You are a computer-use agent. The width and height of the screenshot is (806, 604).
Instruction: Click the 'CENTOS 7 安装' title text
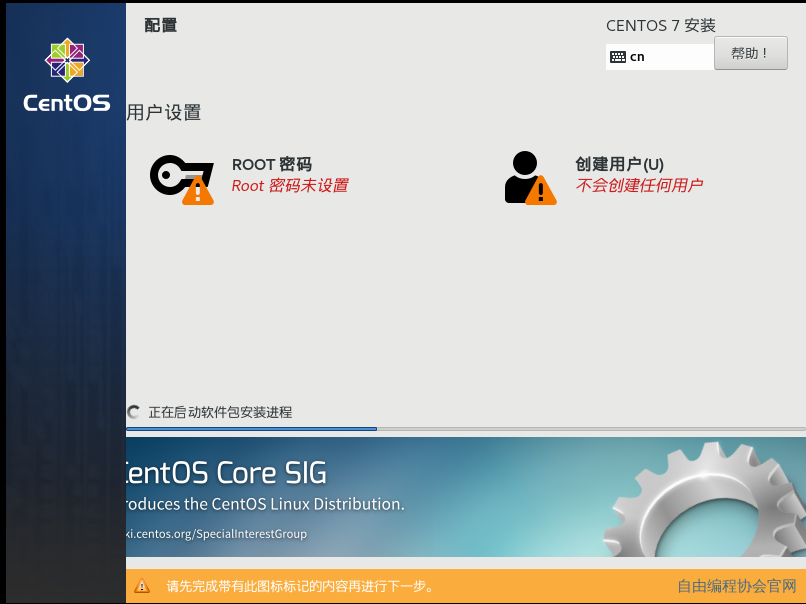tap(661, 26)
